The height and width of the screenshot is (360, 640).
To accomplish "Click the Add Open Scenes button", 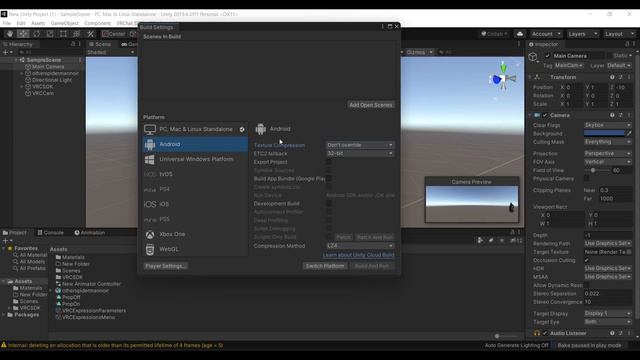I will pos(371,105).
